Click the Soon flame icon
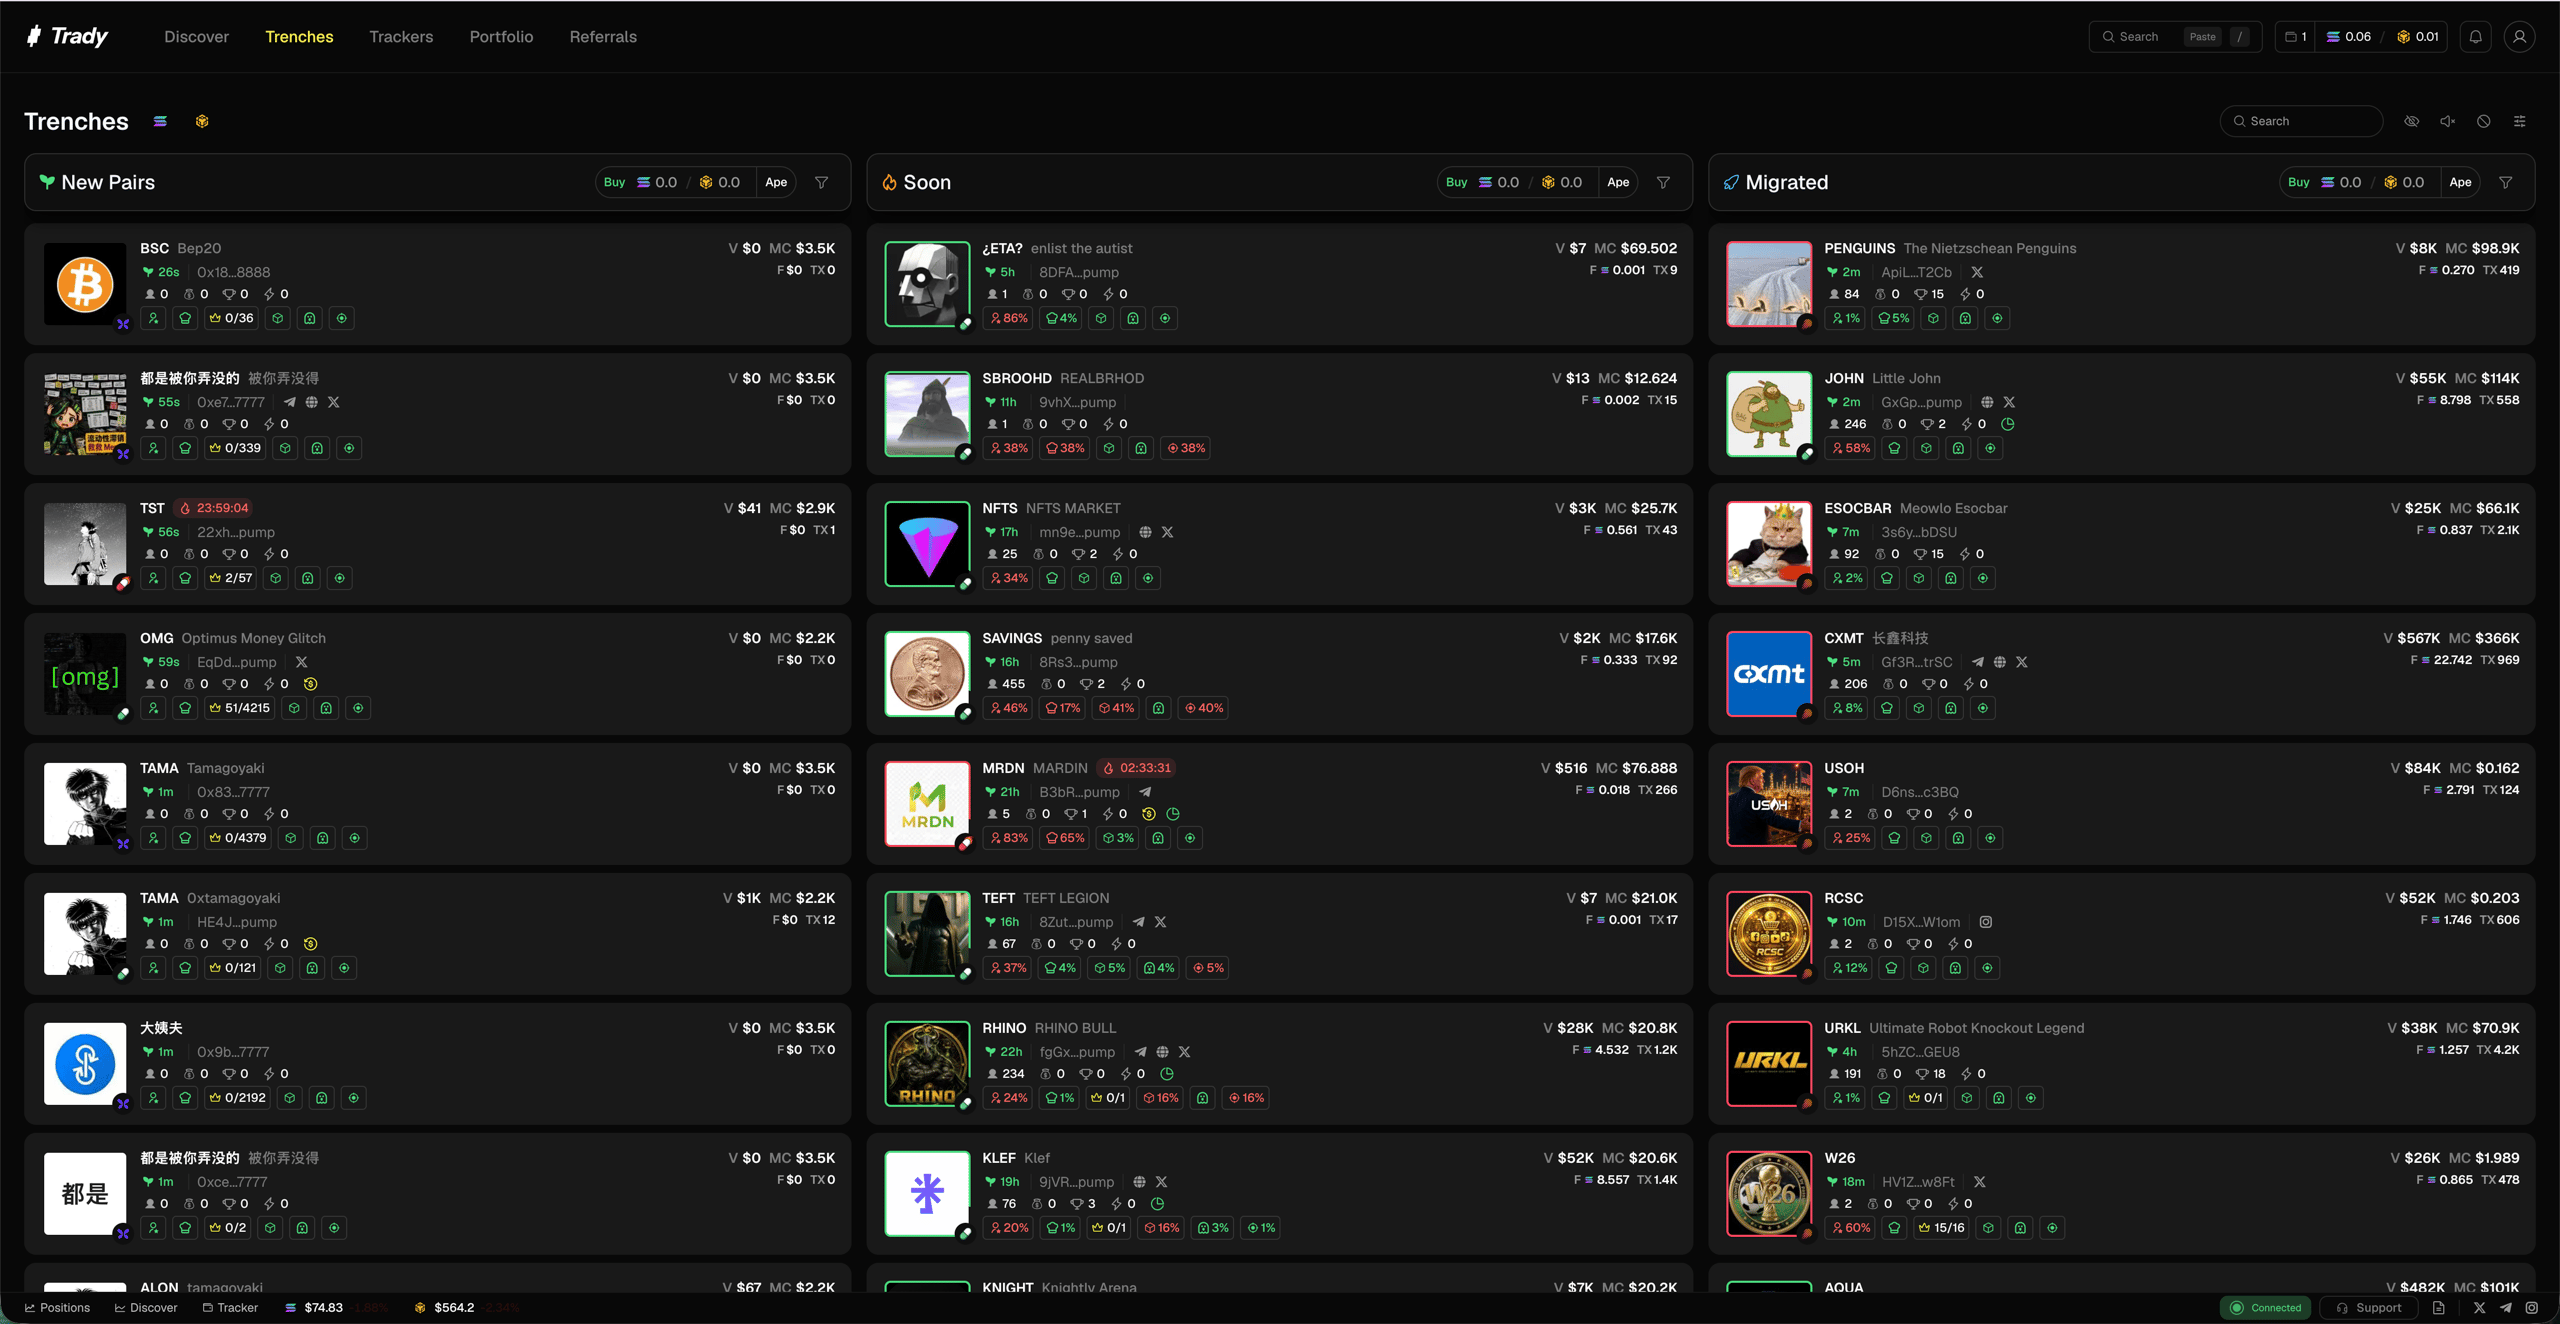Image resolution: width=2560 pixels, height=1324 pixels. click(x=889, y=182)
